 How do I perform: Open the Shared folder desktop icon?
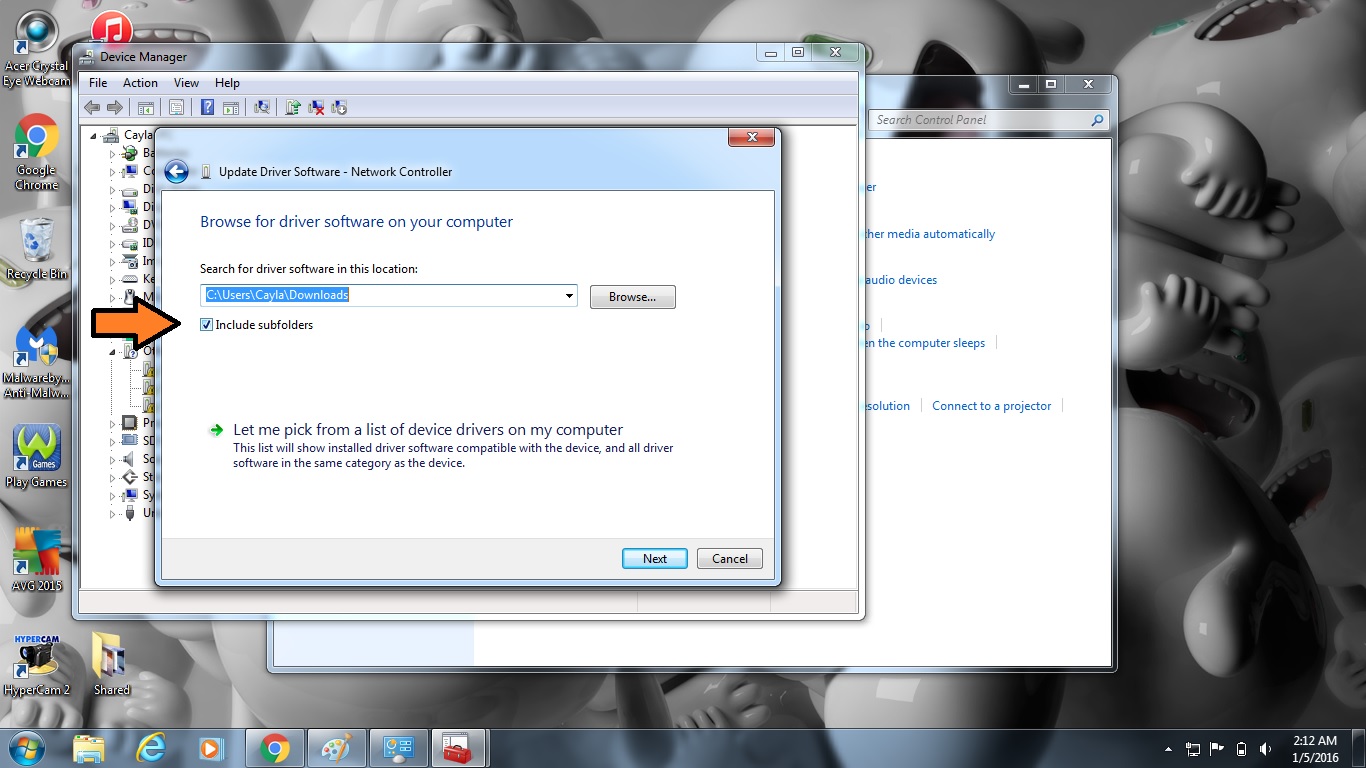(x=111, y=664)
